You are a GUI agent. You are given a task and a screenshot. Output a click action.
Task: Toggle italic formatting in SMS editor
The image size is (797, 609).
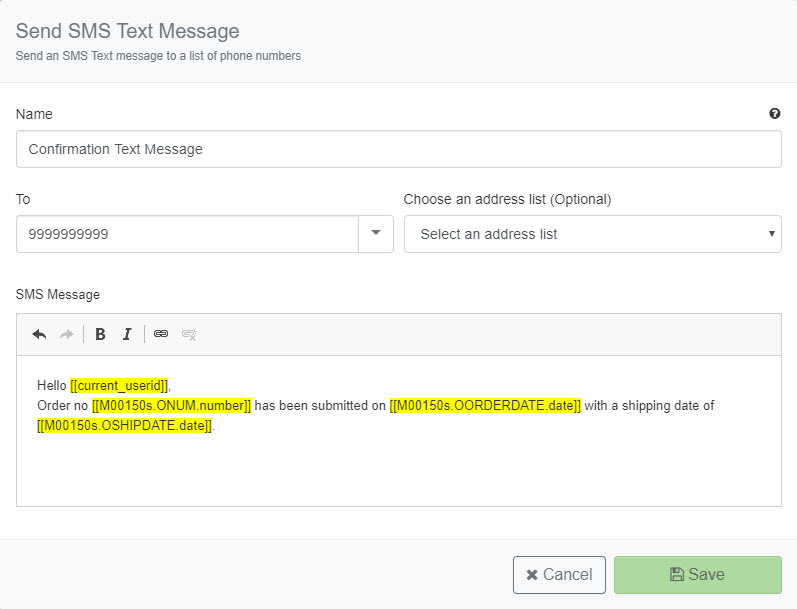click(x=127, y=334)
